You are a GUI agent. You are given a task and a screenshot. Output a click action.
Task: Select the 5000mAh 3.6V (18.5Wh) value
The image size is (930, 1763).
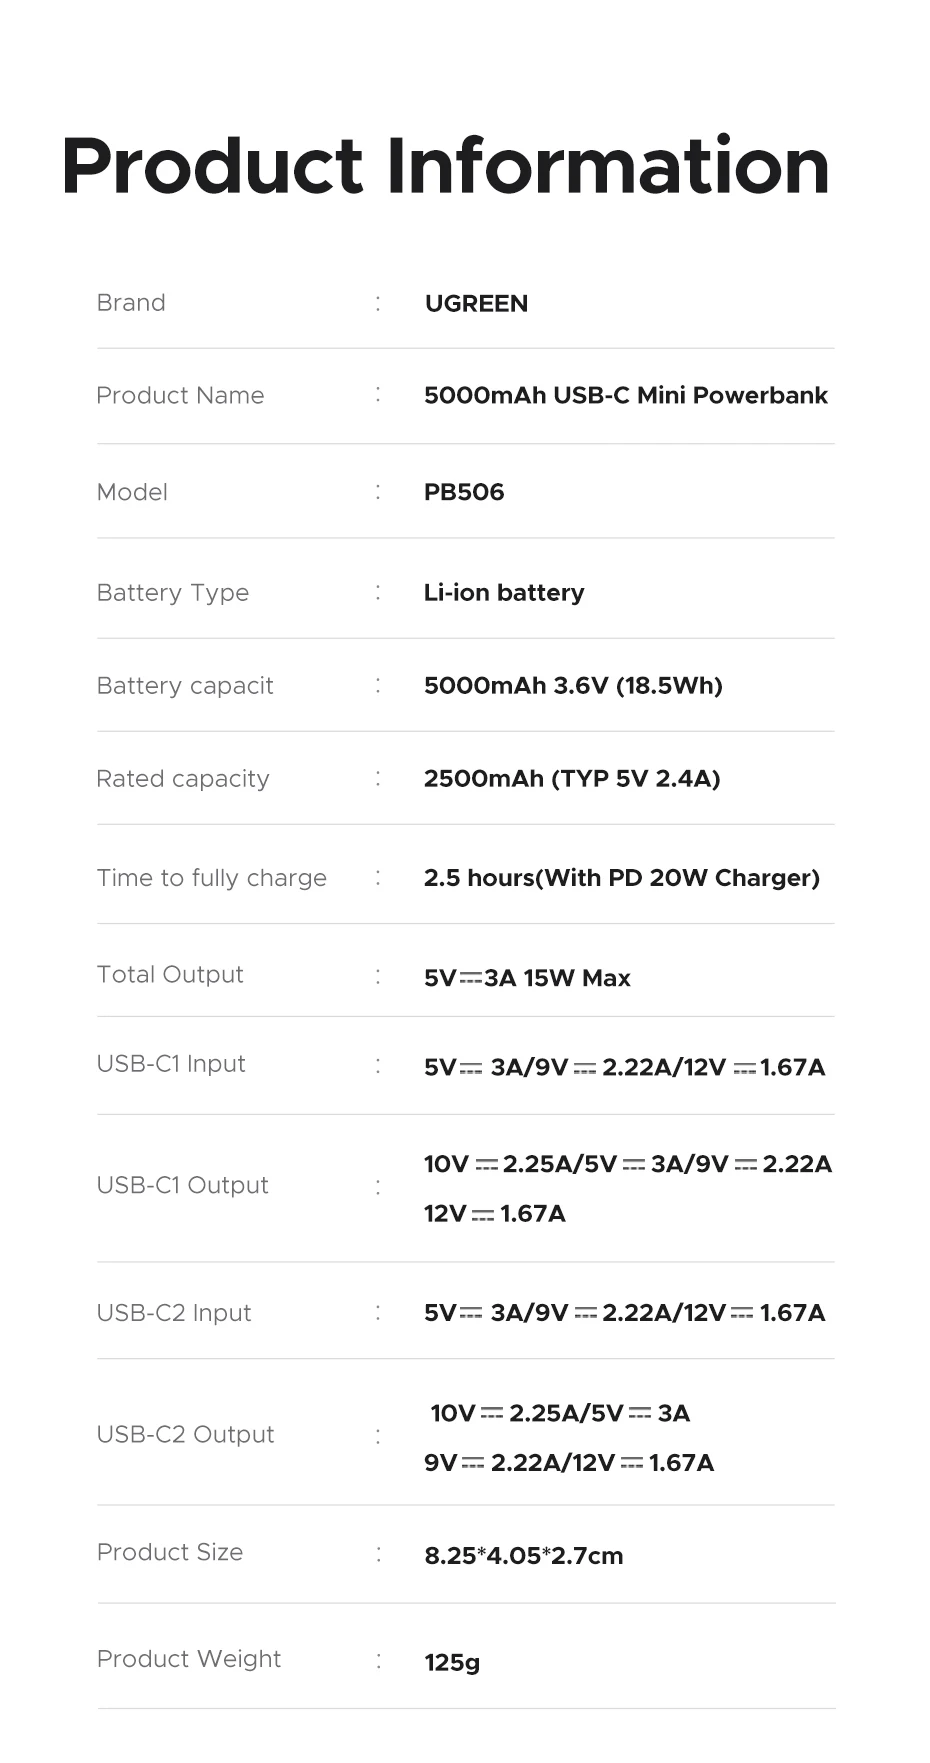(x=573, y=686)
